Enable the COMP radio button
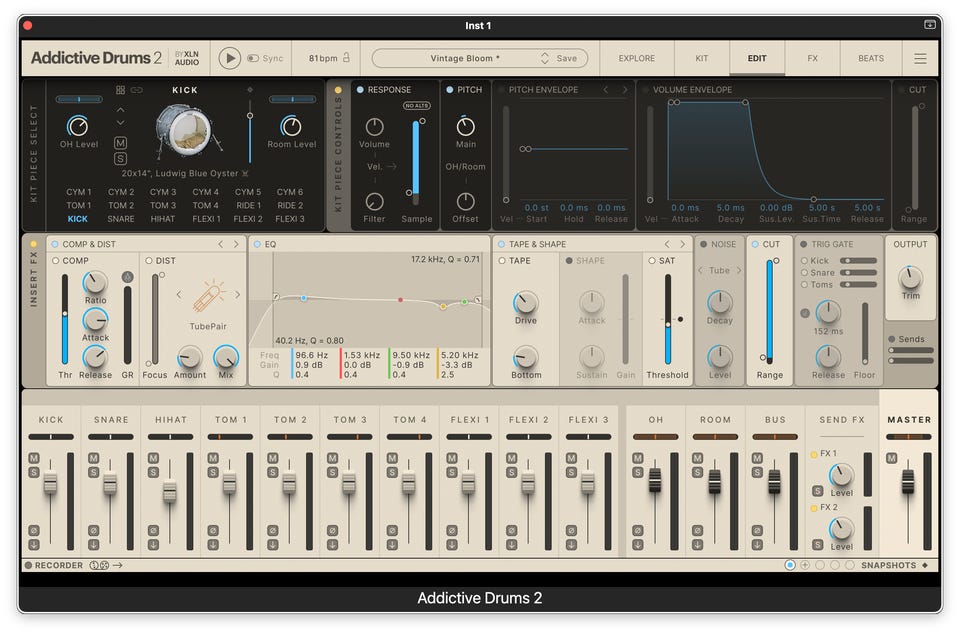The image size is (960, 634). [55, 260]
